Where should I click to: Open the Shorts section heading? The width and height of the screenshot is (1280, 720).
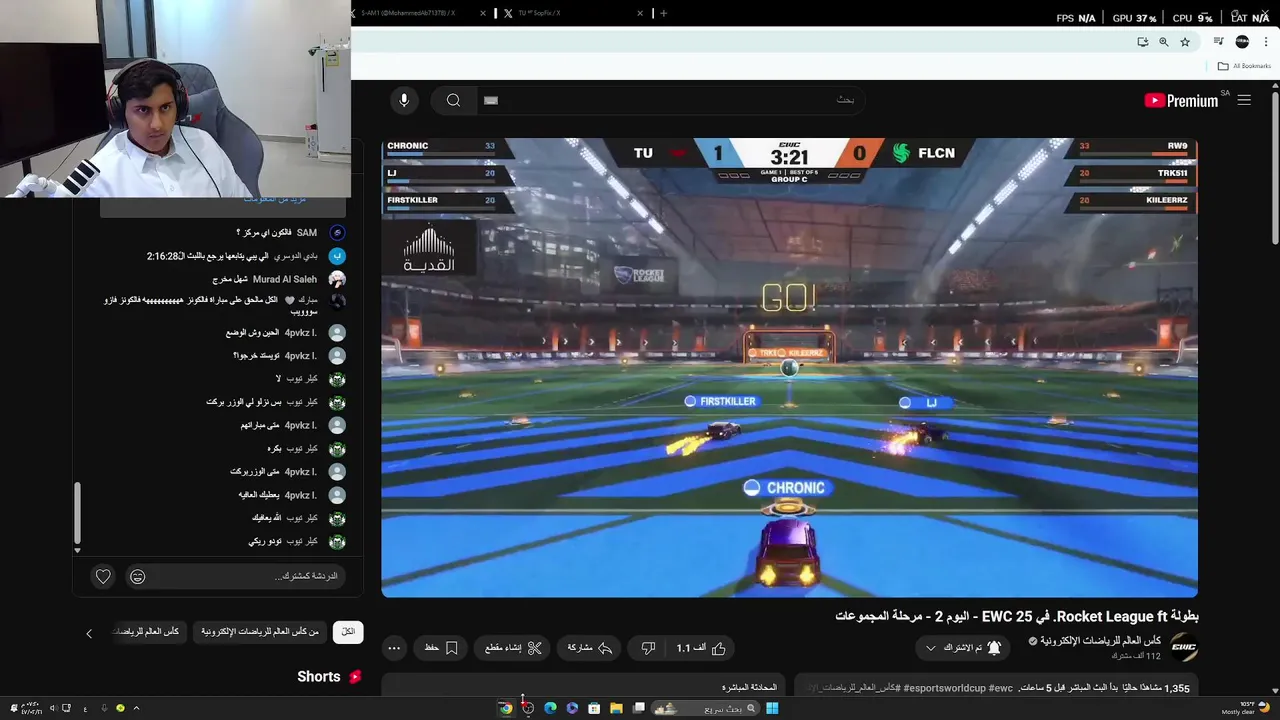tap(329, 677)
